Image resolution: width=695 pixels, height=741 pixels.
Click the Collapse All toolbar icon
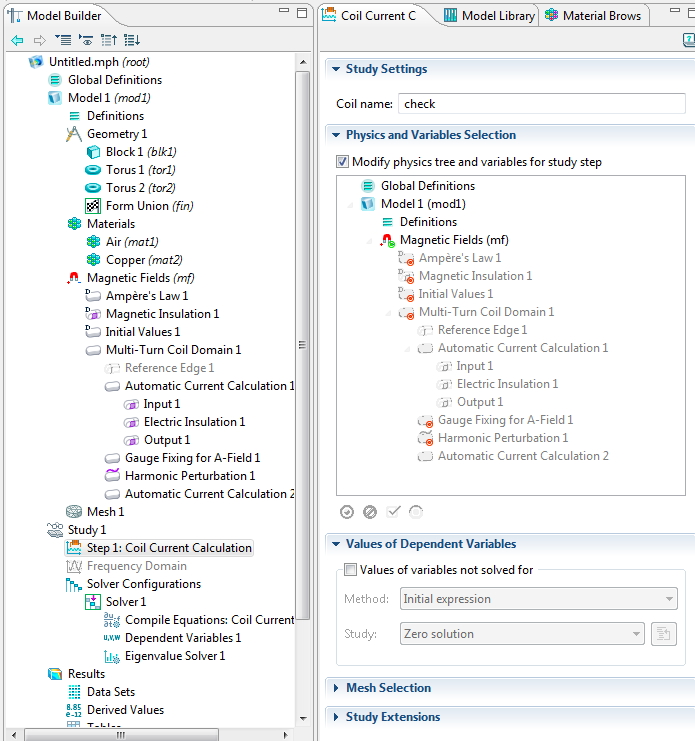[109, 40]
